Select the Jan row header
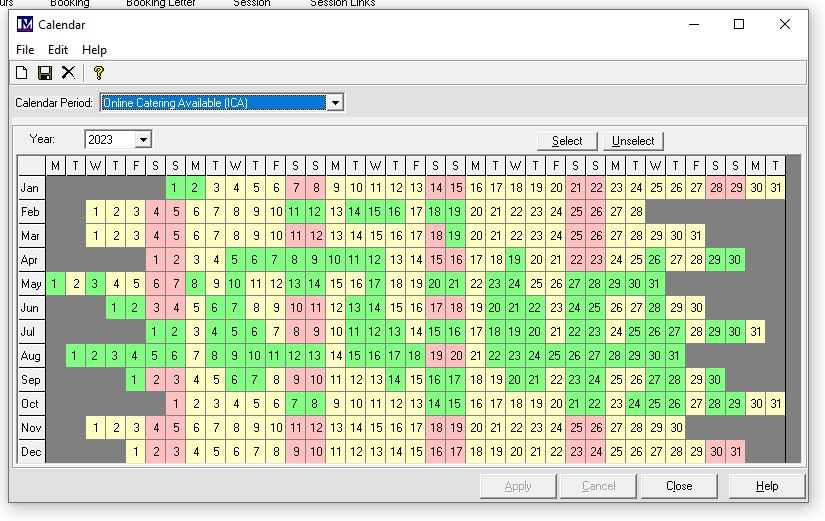Viewport: 825px width, 521px height. click(32, 188)
